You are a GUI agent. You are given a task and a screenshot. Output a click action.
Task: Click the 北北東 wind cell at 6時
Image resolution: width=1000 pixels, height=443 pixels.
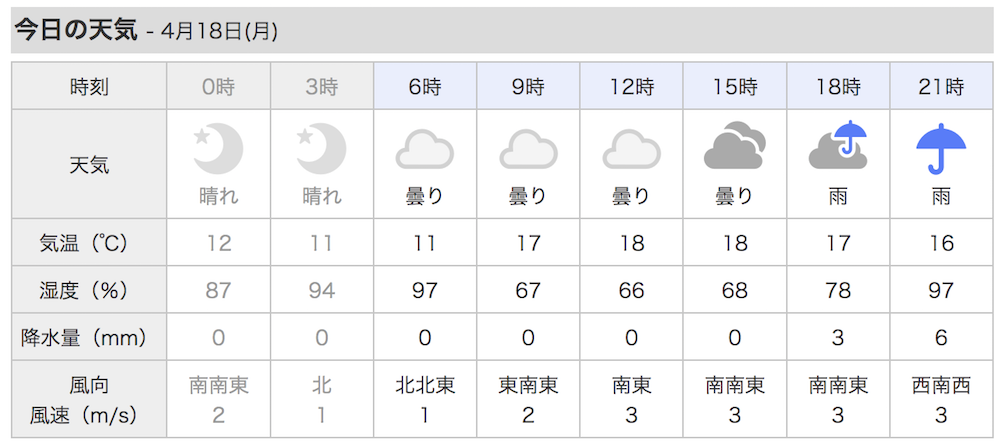coord(425,385)
